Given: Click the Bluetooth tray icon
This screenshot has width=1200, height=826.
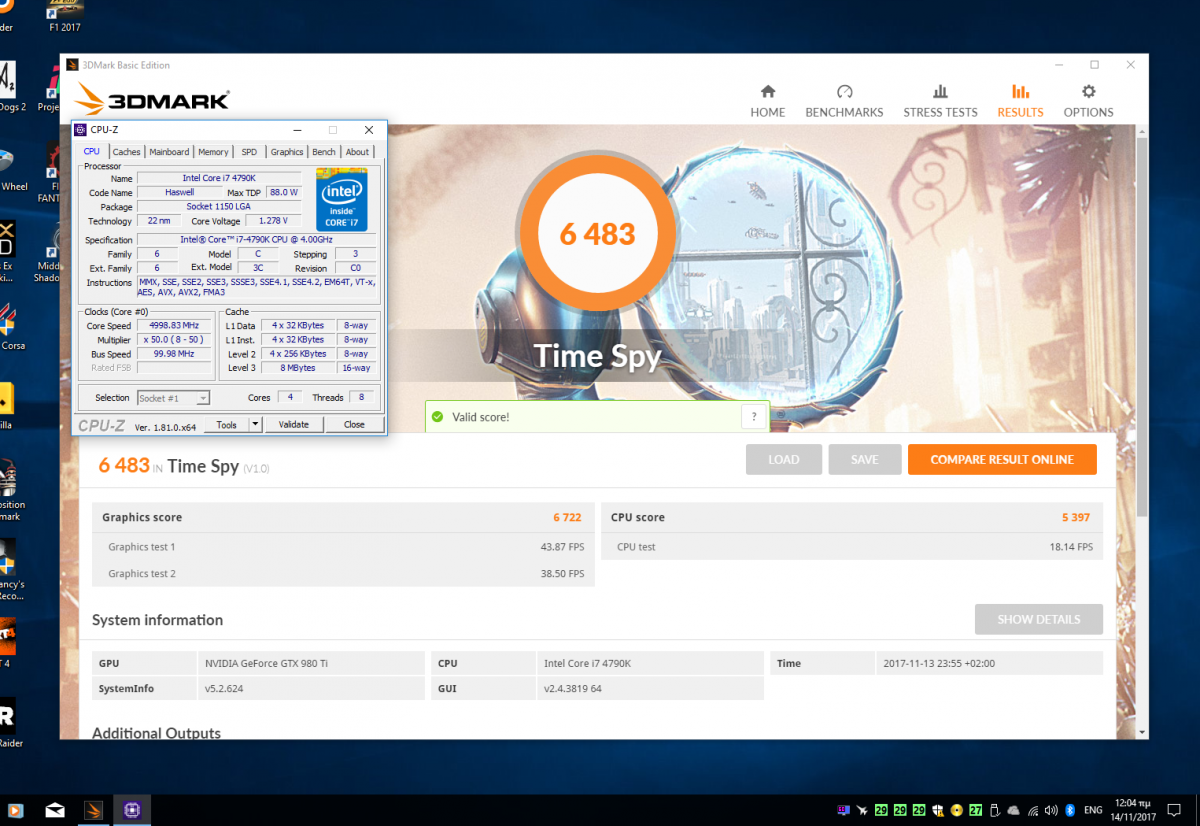Looking at the screenshot, I should pos(1070,810).
